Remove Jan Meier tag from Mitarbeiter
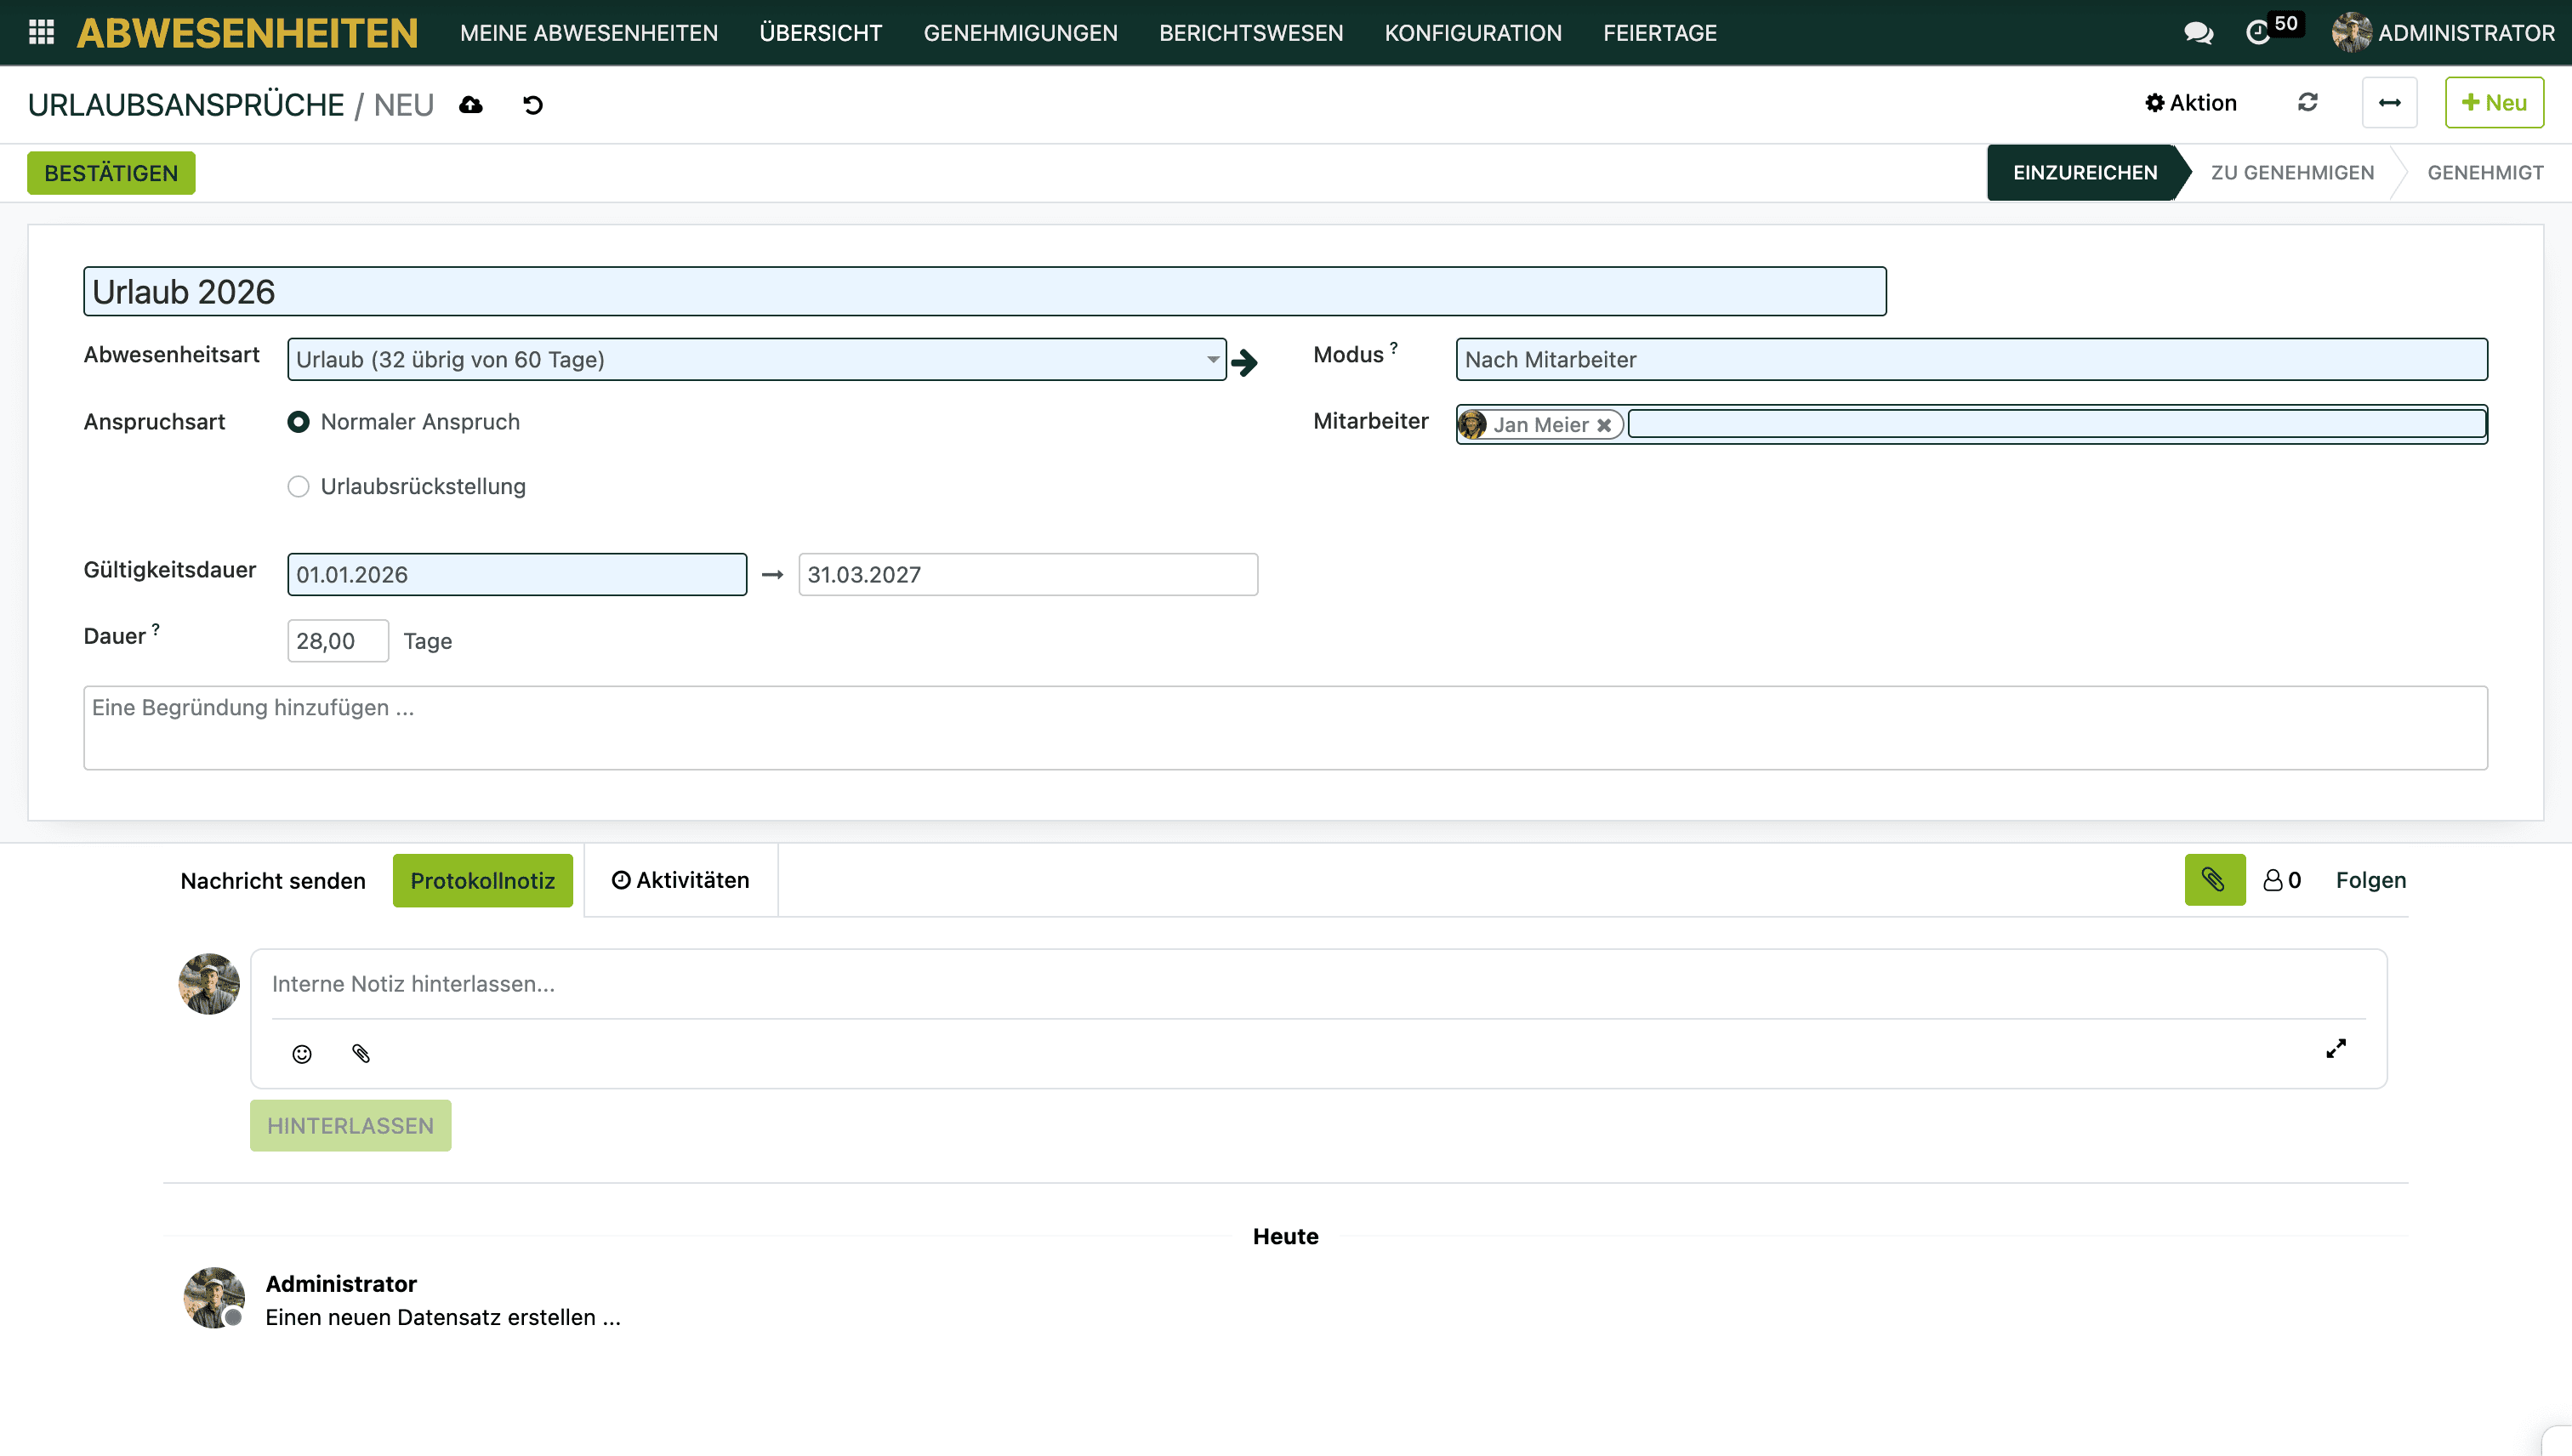Viewport: 2572px width, 1456px height. tap(1604, 425)
